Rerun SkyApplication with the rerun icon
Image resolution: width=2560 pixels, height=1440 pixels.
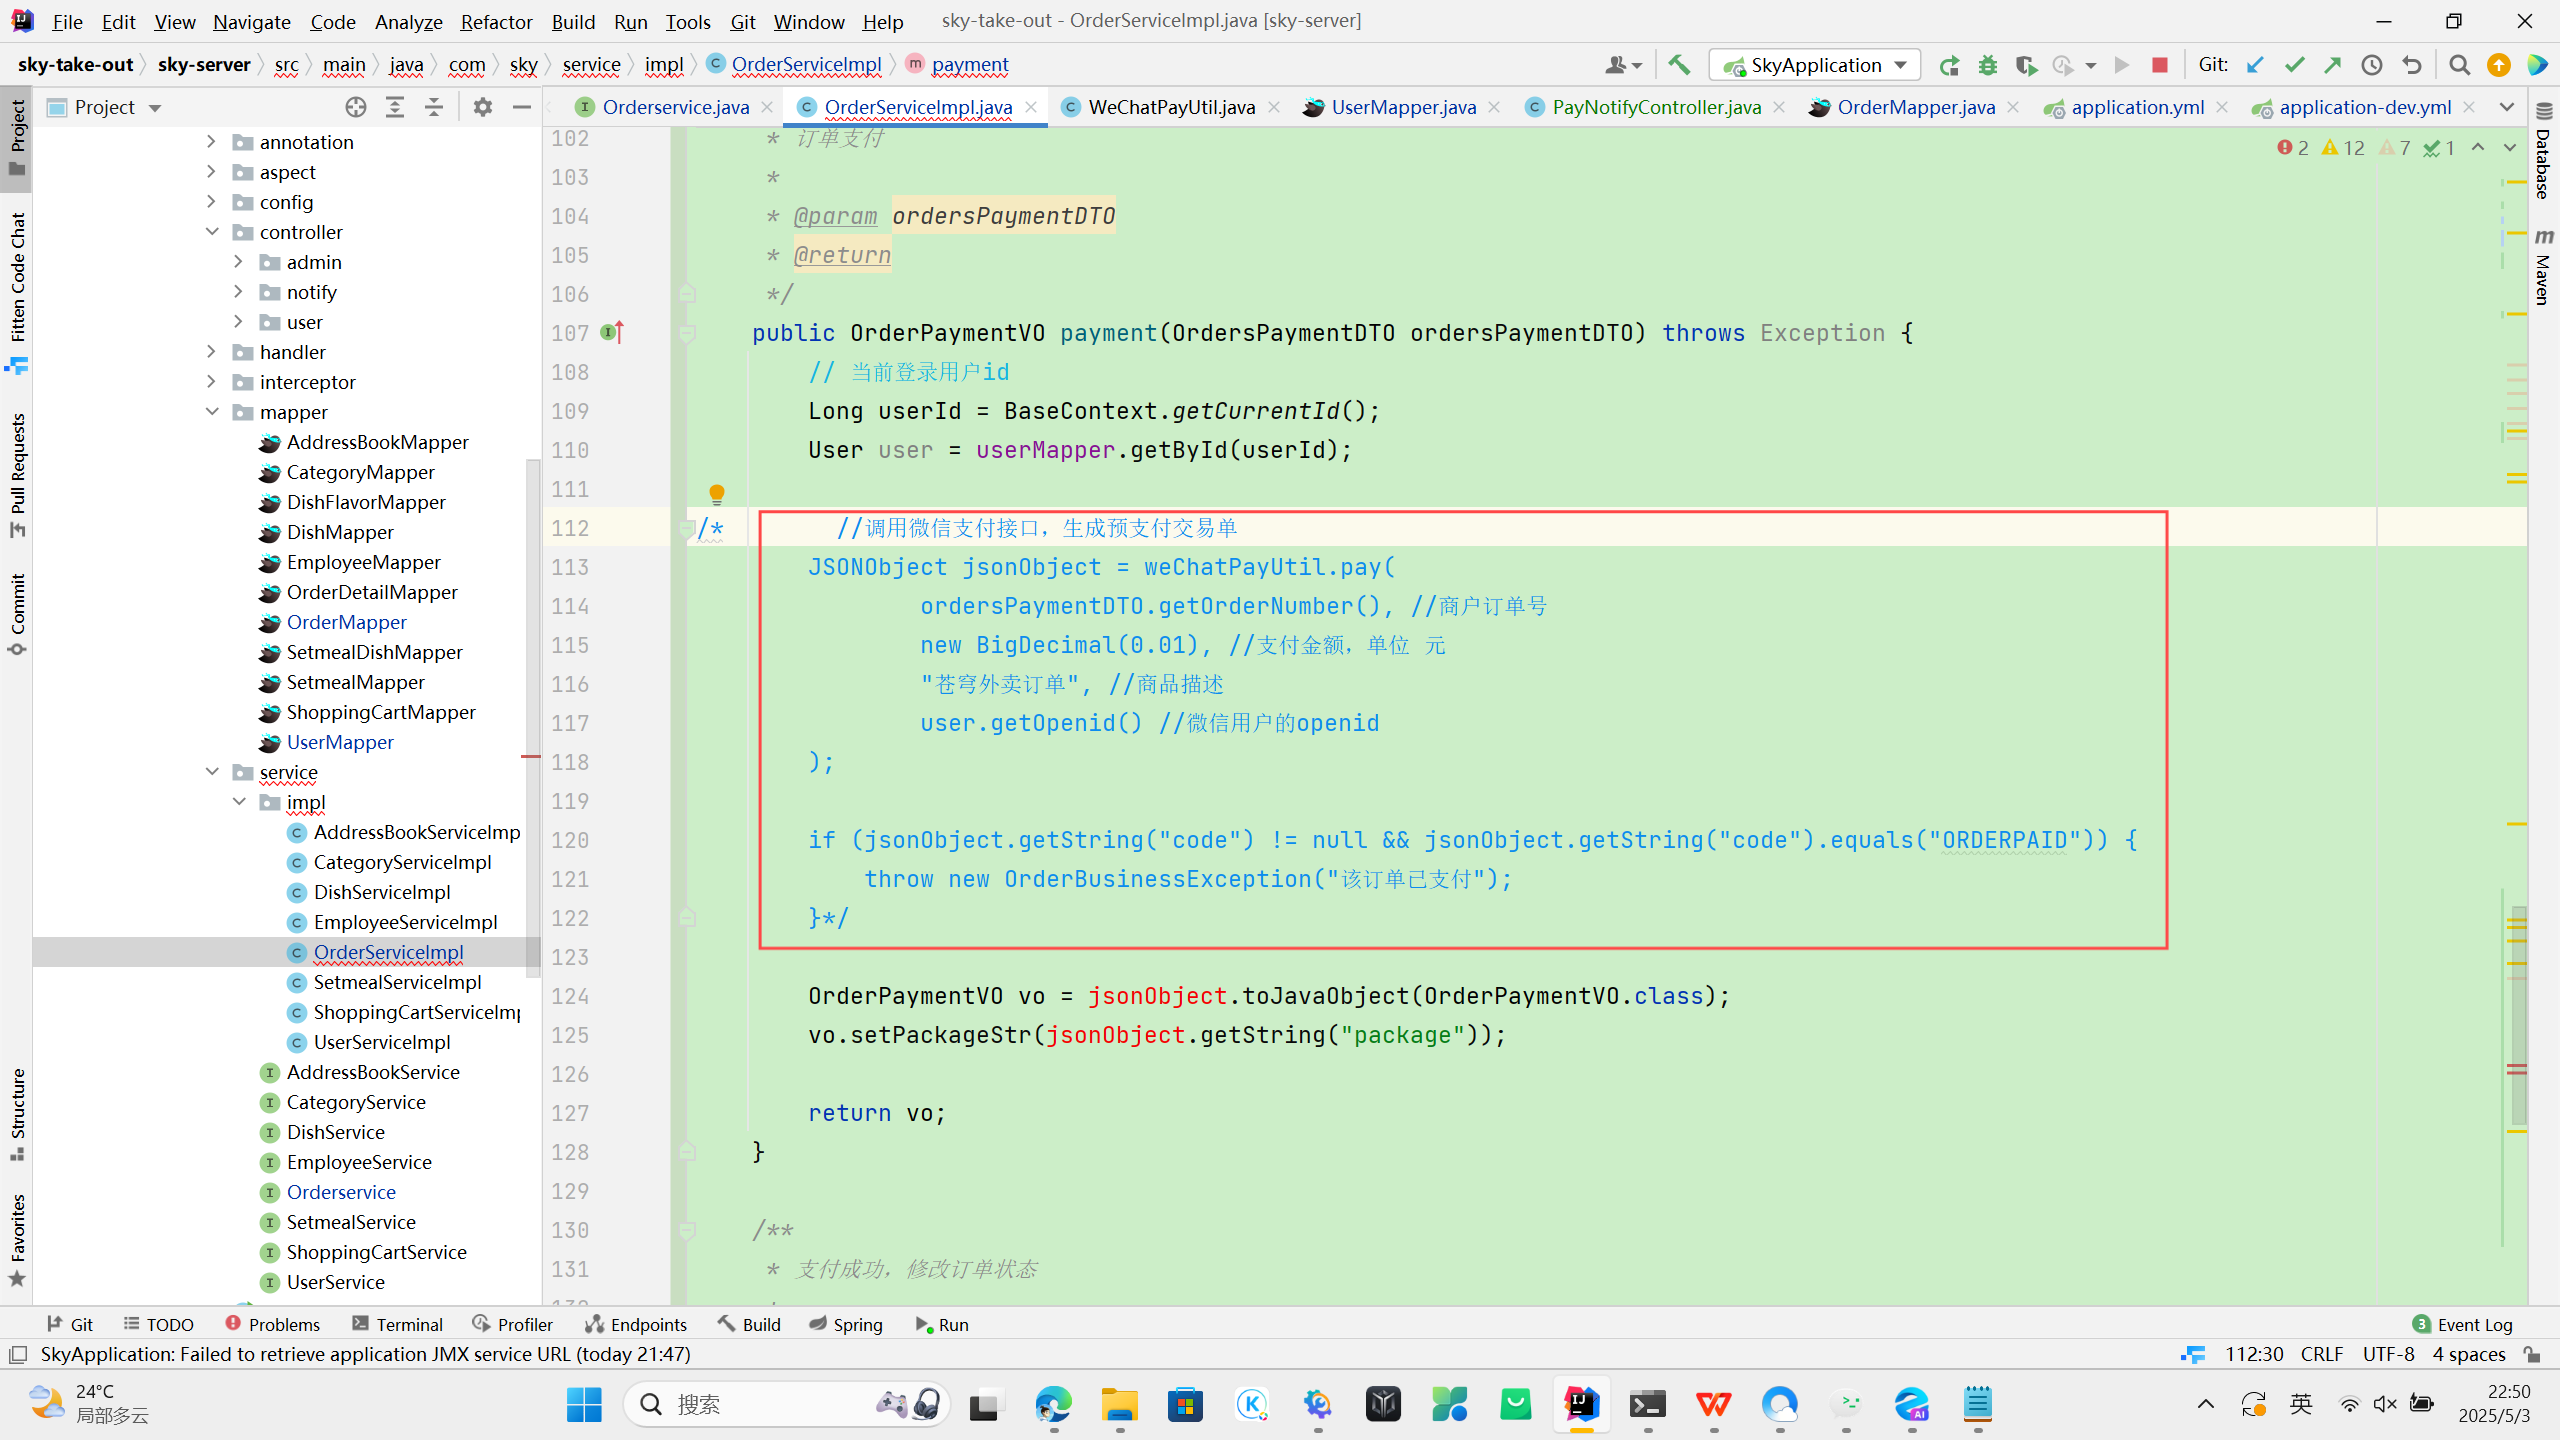[1948, 65]
